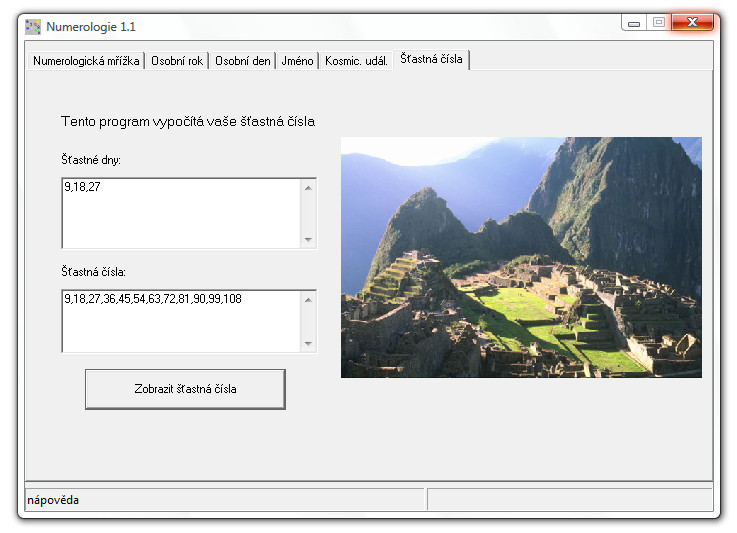Open the Numerologická mřížka tab

pos(86,61)
